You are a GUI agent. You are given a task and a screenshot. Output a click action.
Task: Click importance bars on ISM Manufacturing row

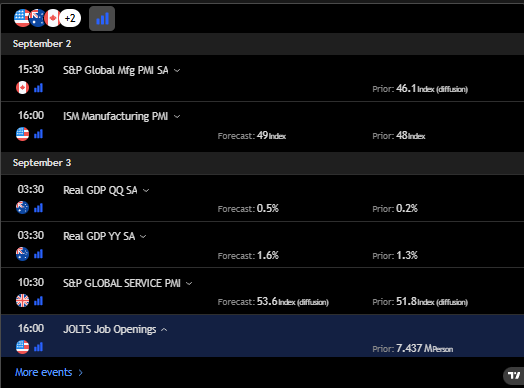[38, 134]
